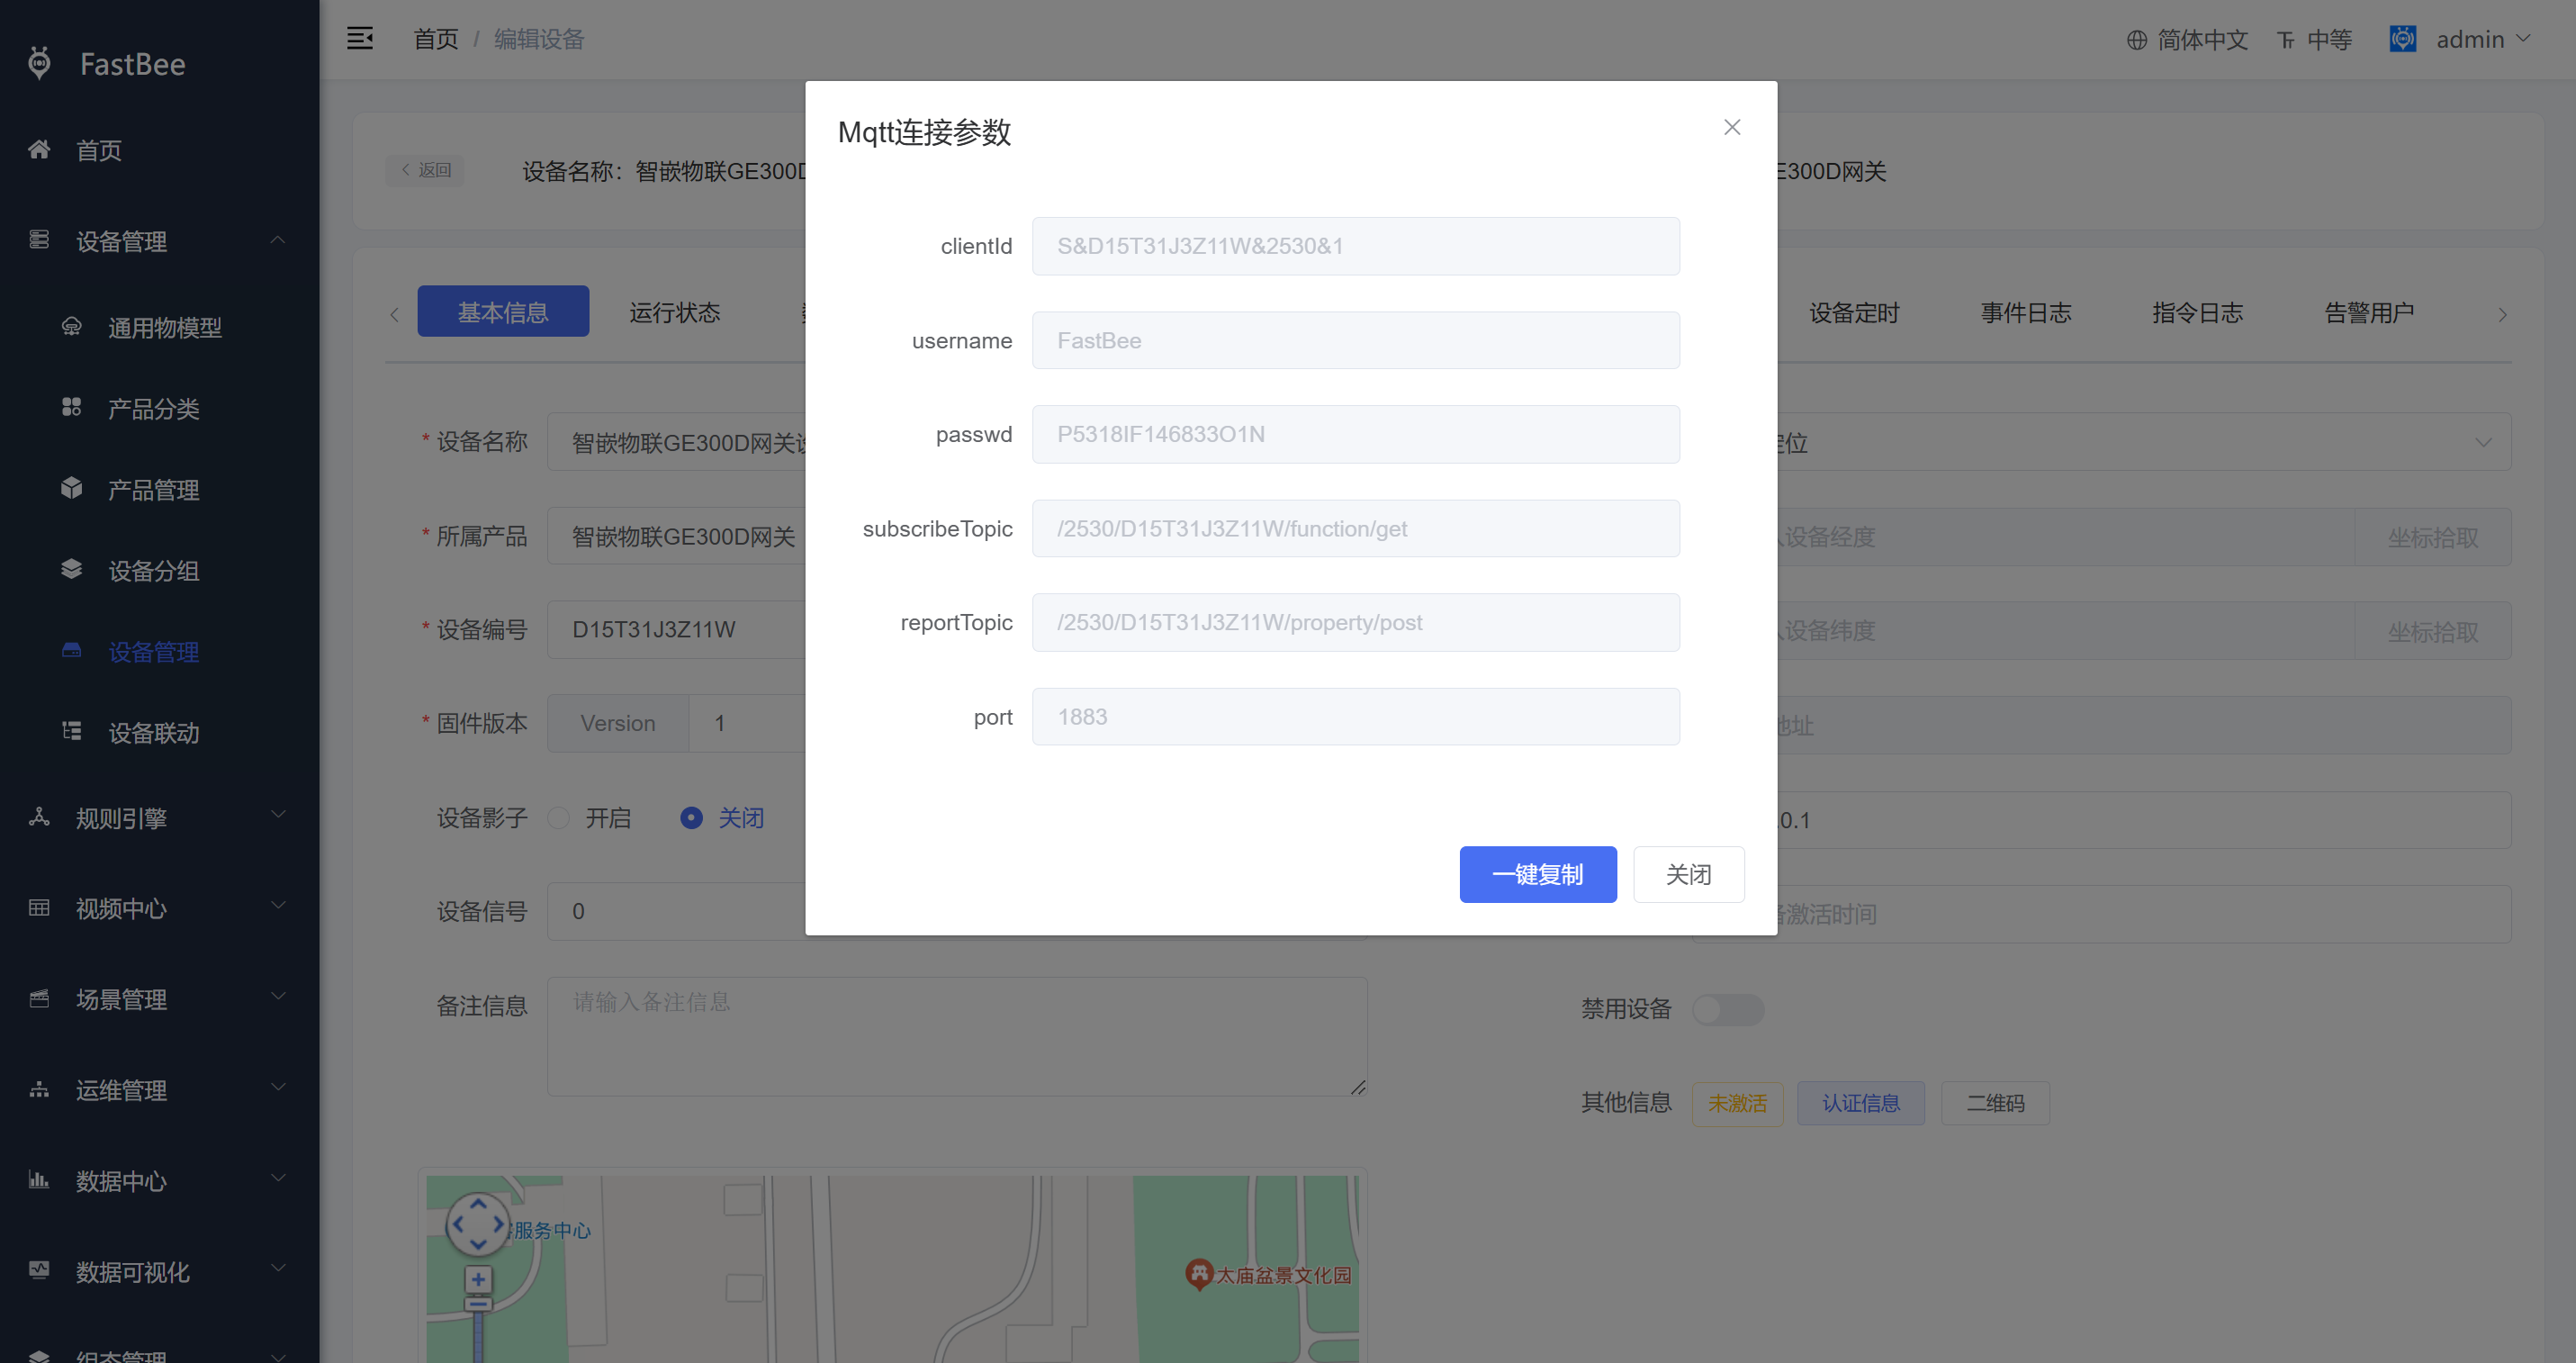Click the clientId input field
This screenshot has height=1363, width=2576.
point(1356,246)
